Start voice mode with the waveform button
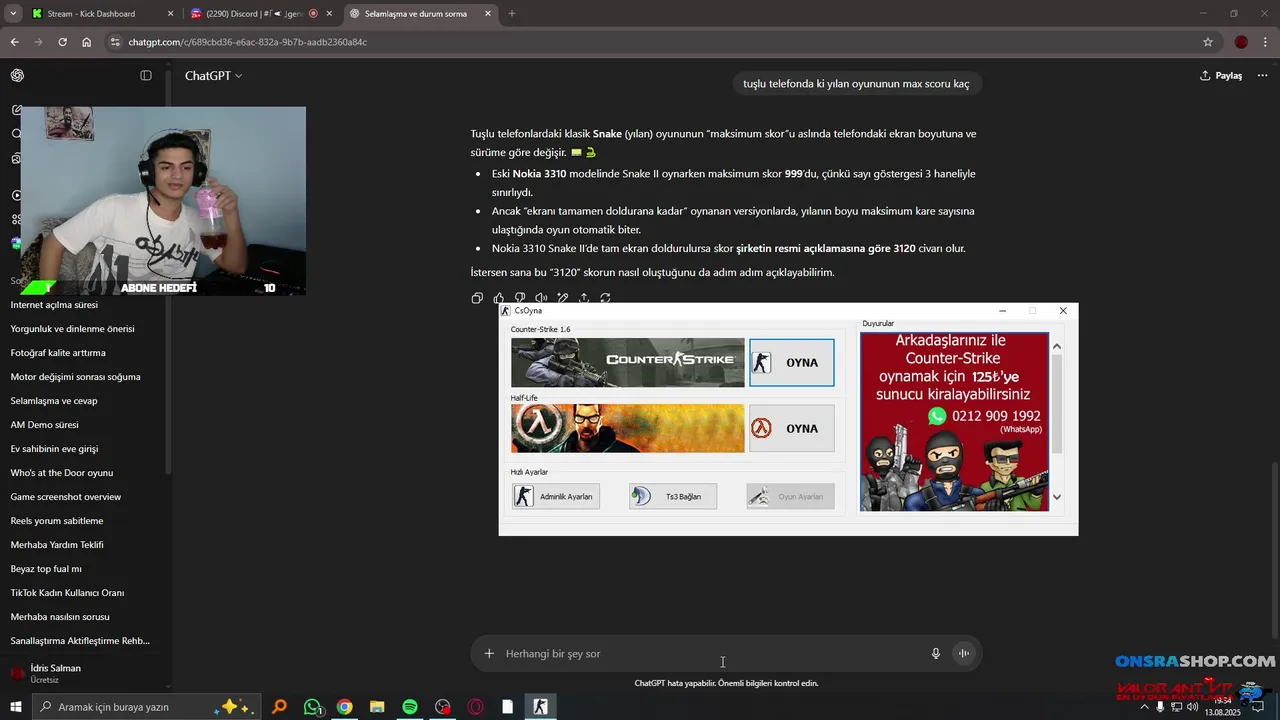 click(x=964, y=653)
